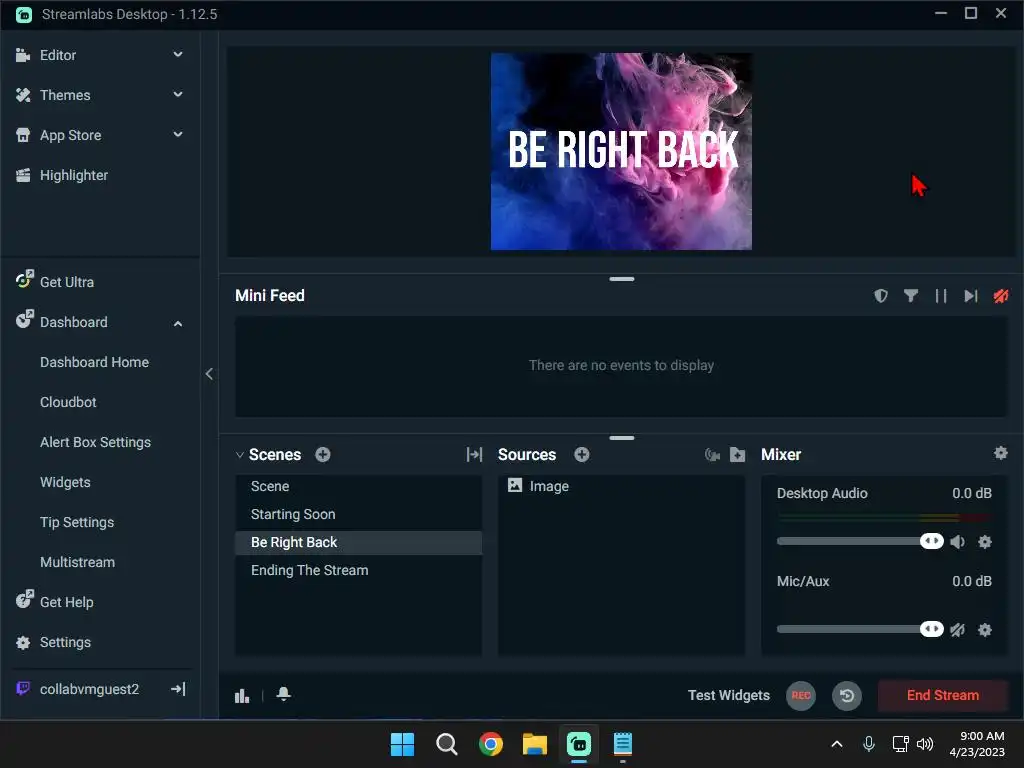Screen dimensions: 1024x768
Task: Click the grayed source icon beside add folder
Action: click(x=712, y=454)
